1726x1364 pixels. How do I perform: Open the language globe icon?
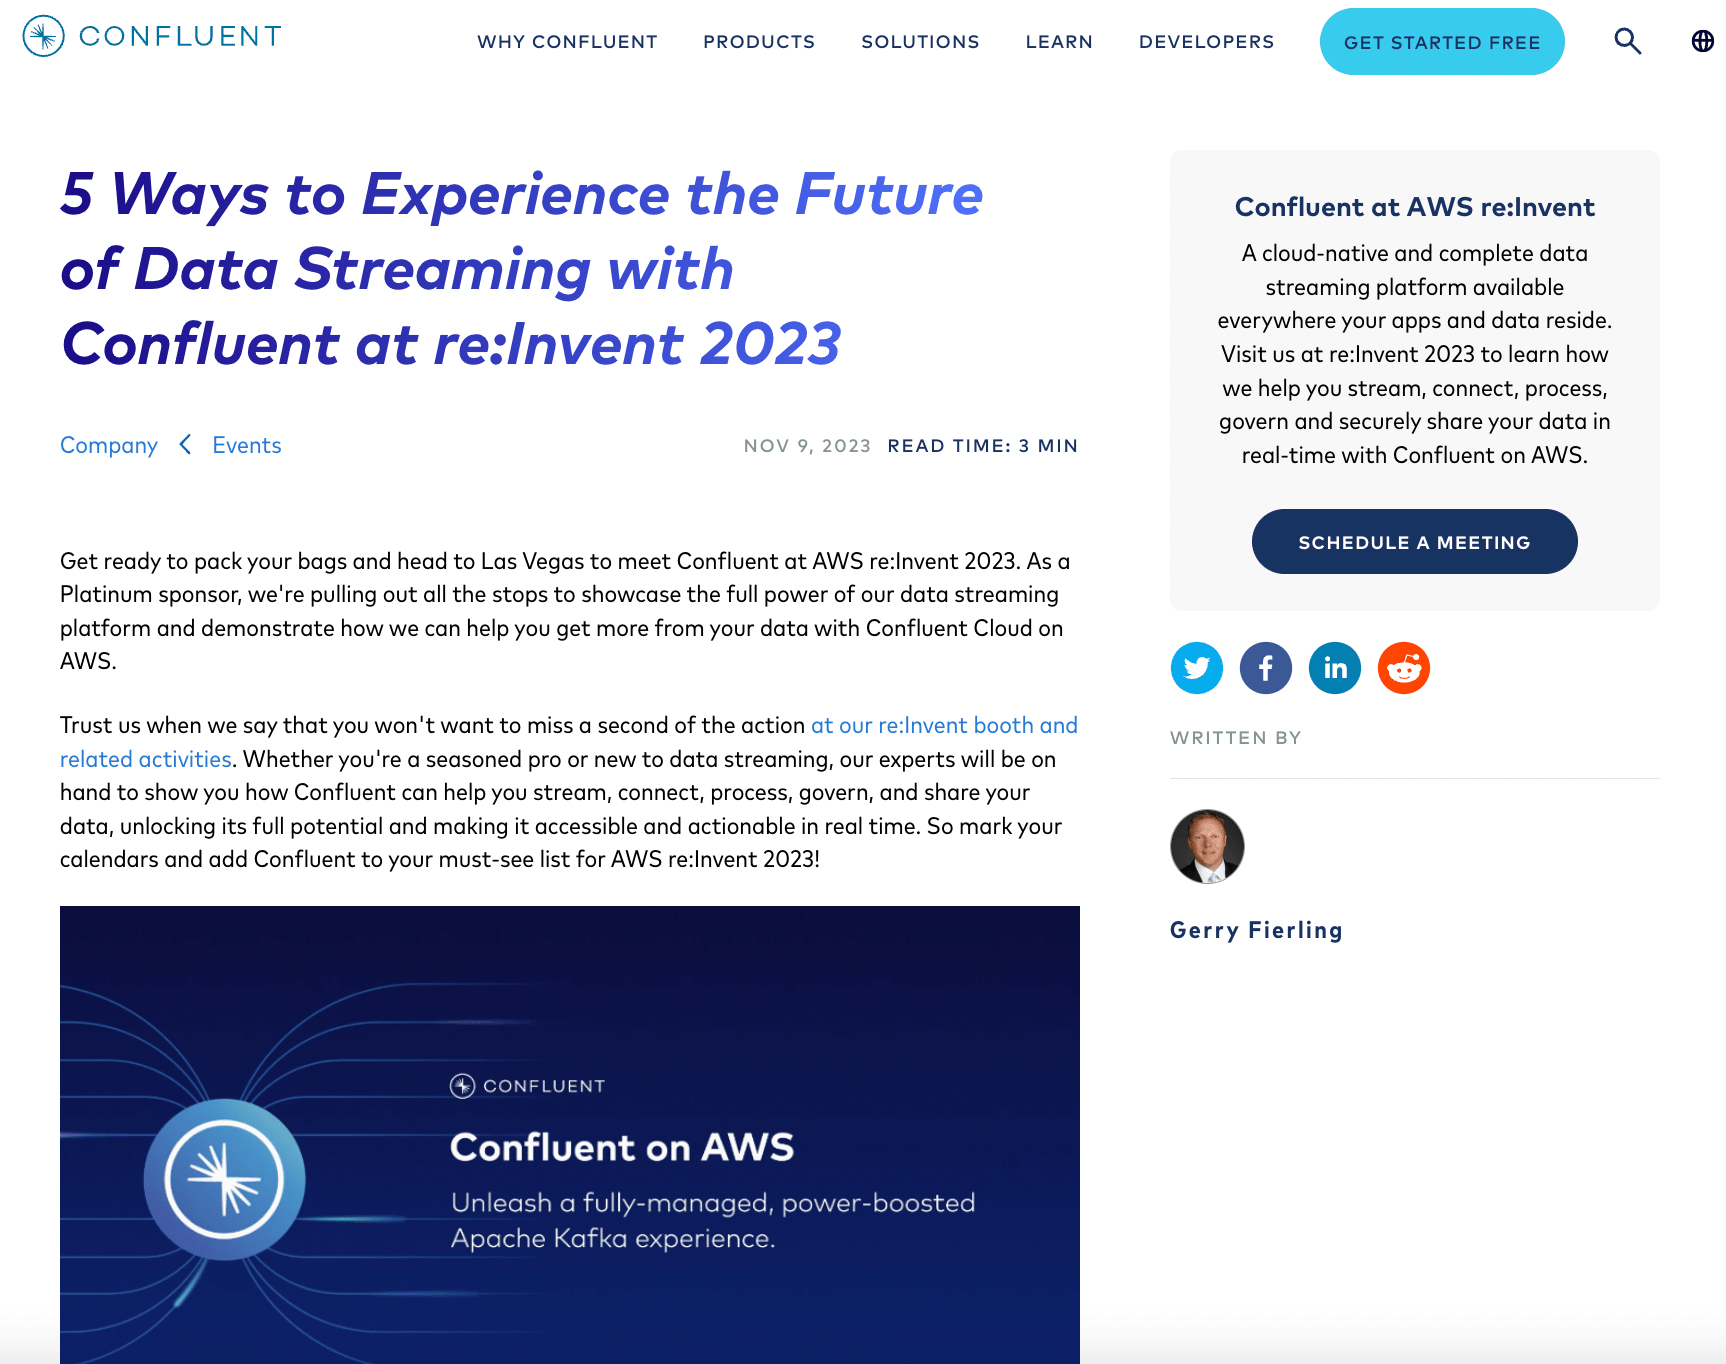(1702, 41)
